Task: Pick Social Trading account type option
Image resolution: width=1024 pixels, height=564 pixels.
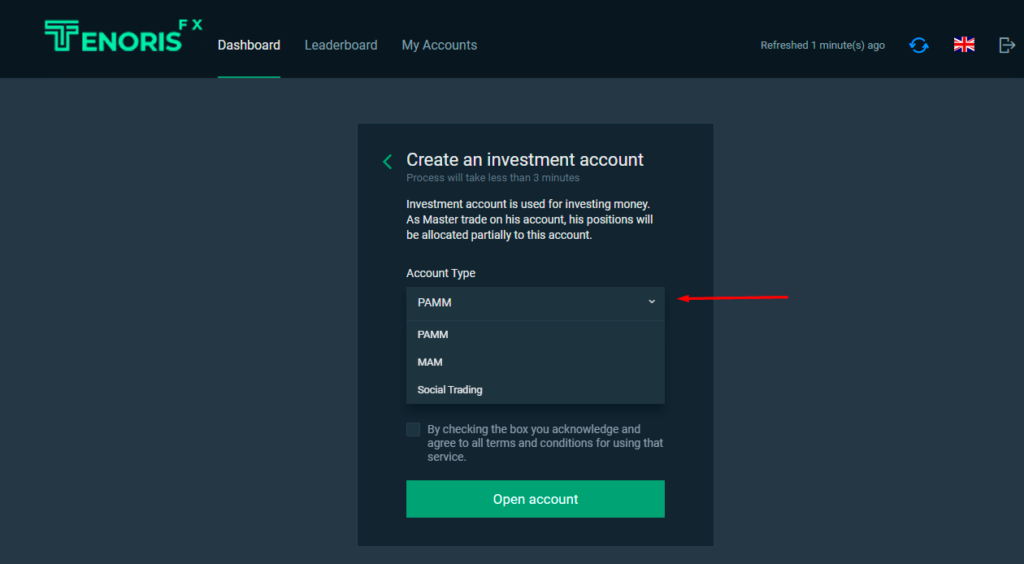Action: pyautogui.click(x=450, y=390)
